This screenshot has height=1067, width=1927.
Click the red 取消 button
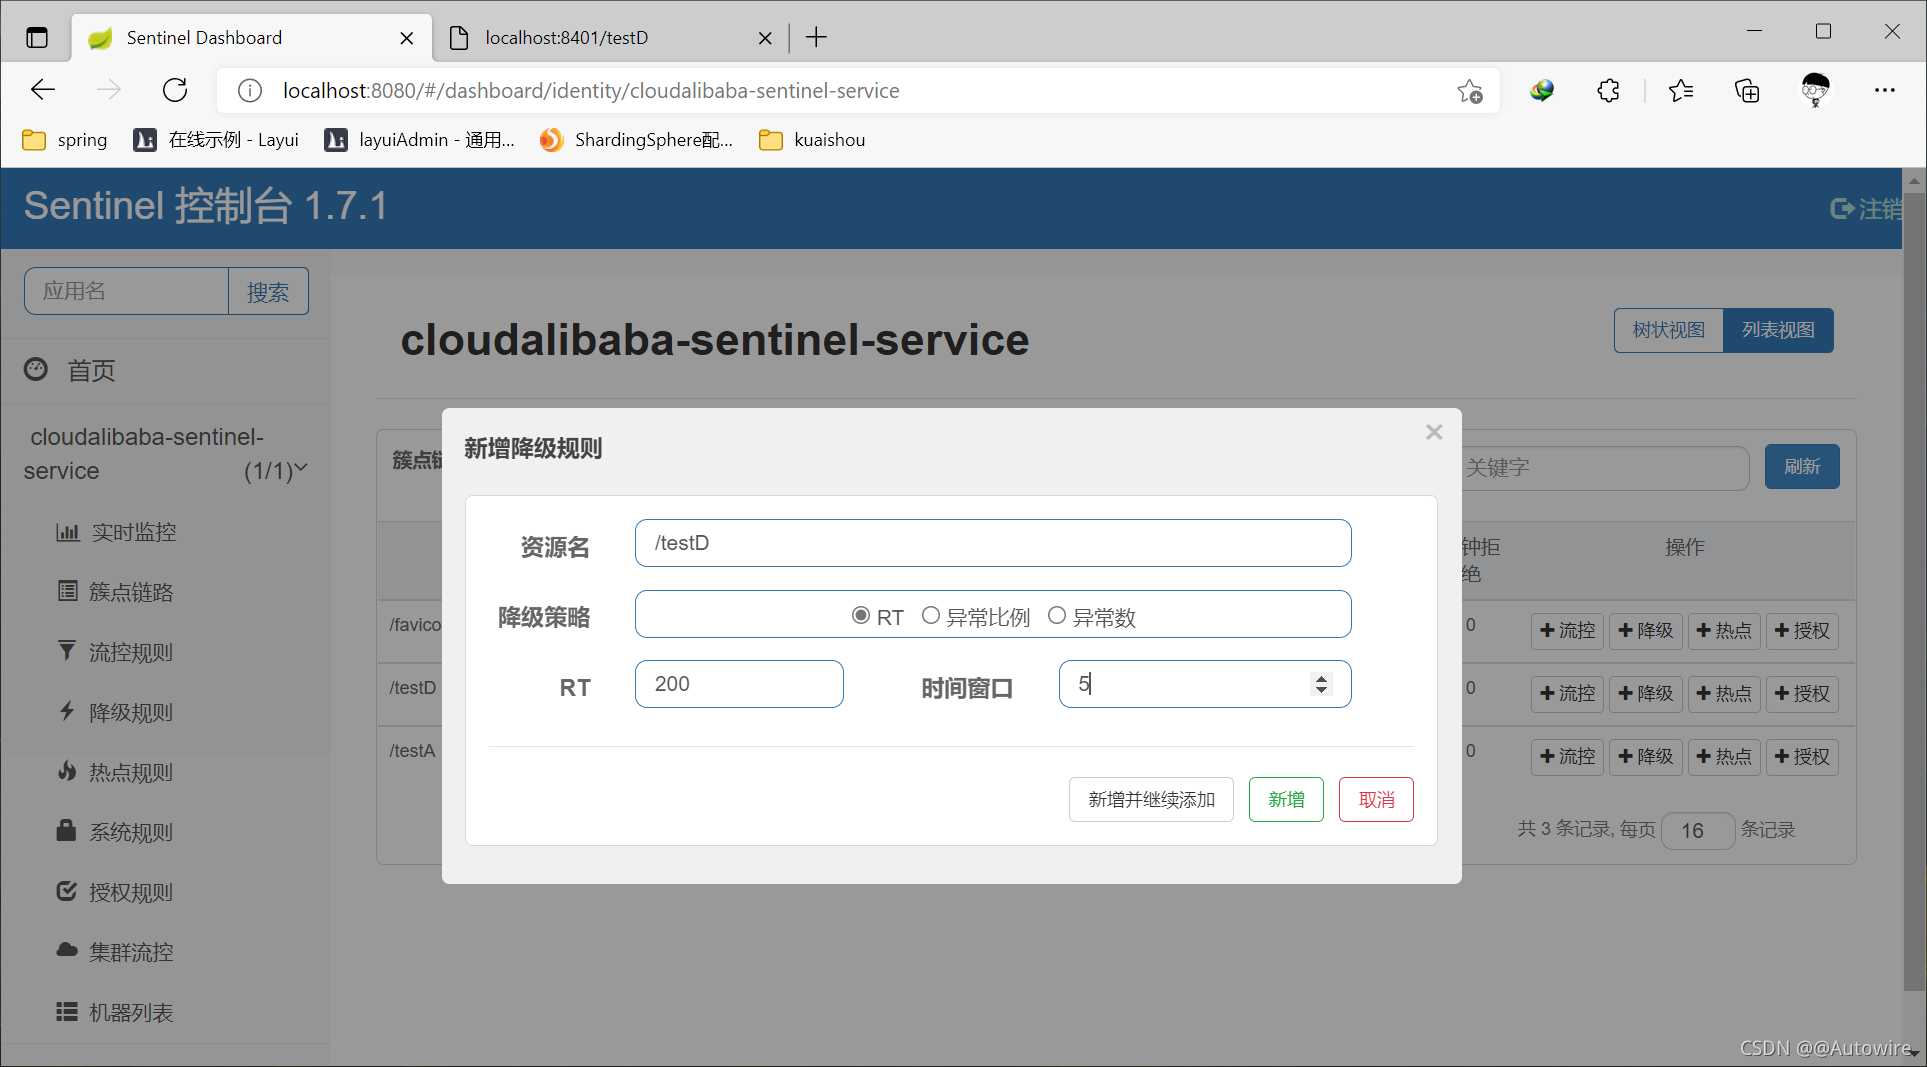[1376, 800]
